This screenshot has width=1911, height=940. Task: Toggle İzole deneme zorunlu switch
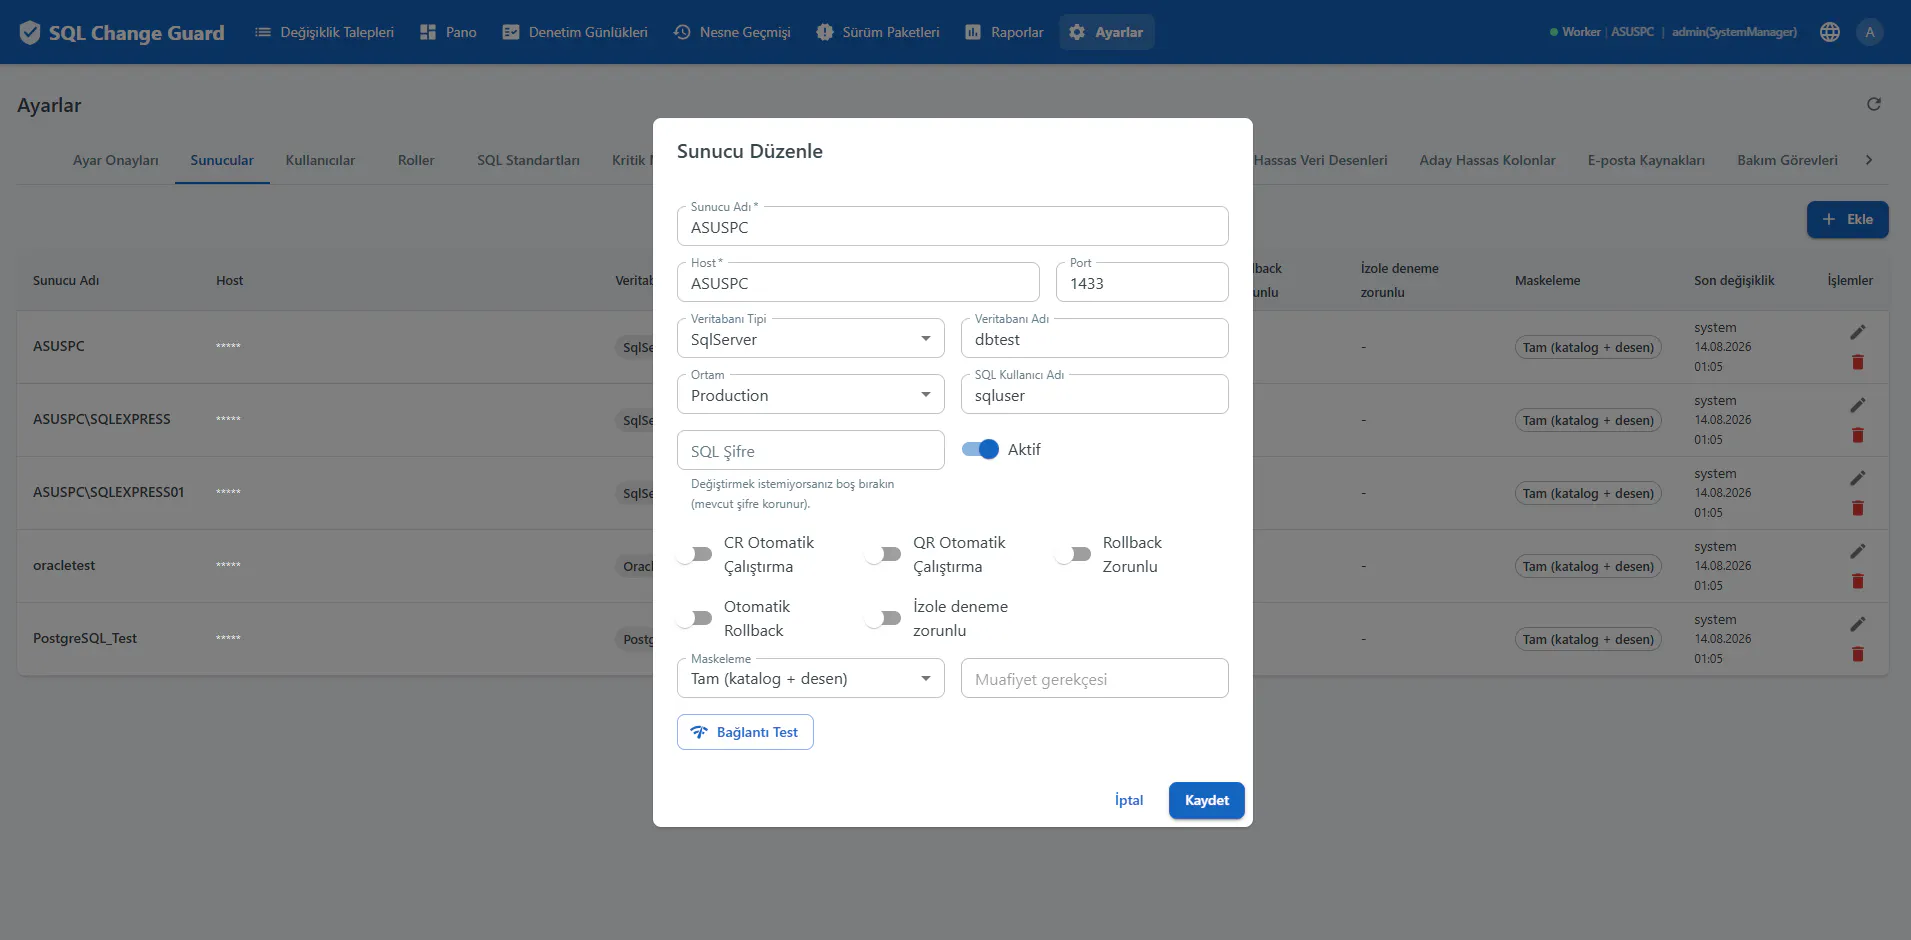tap(883, 618)
